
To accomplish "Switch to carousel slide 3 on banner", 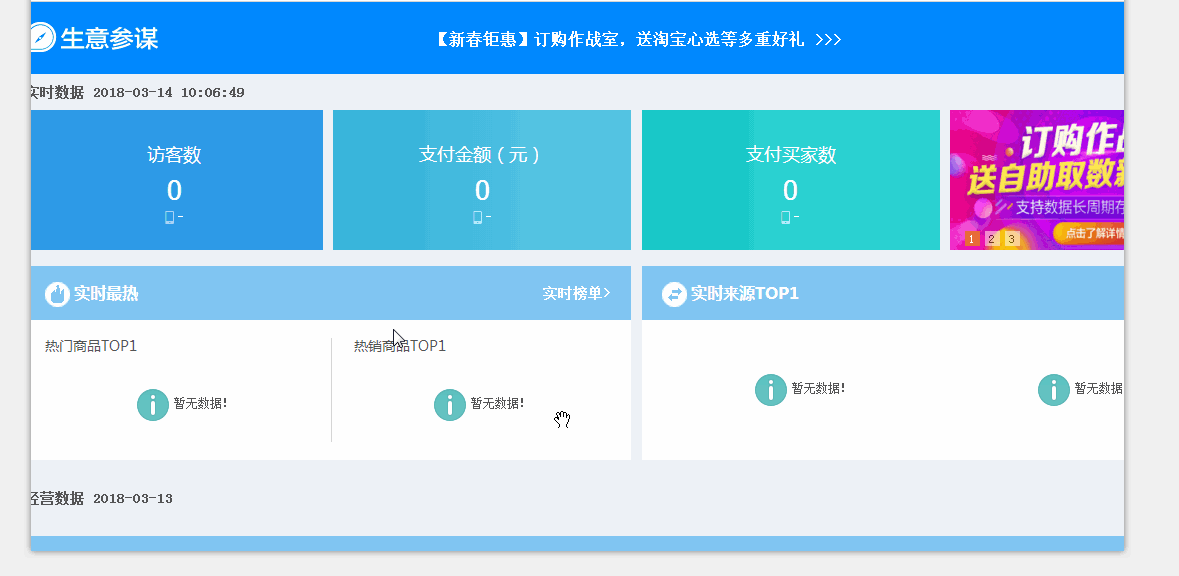I will coord(1011,239).
